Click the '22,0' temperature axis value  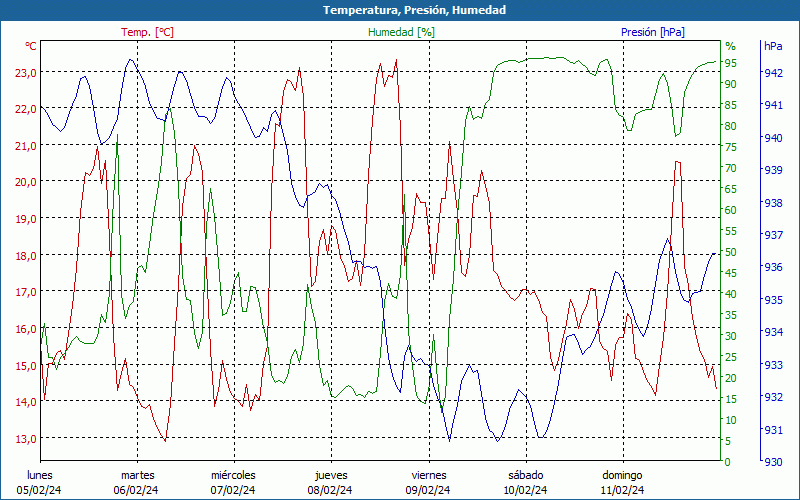pos(26,109)
